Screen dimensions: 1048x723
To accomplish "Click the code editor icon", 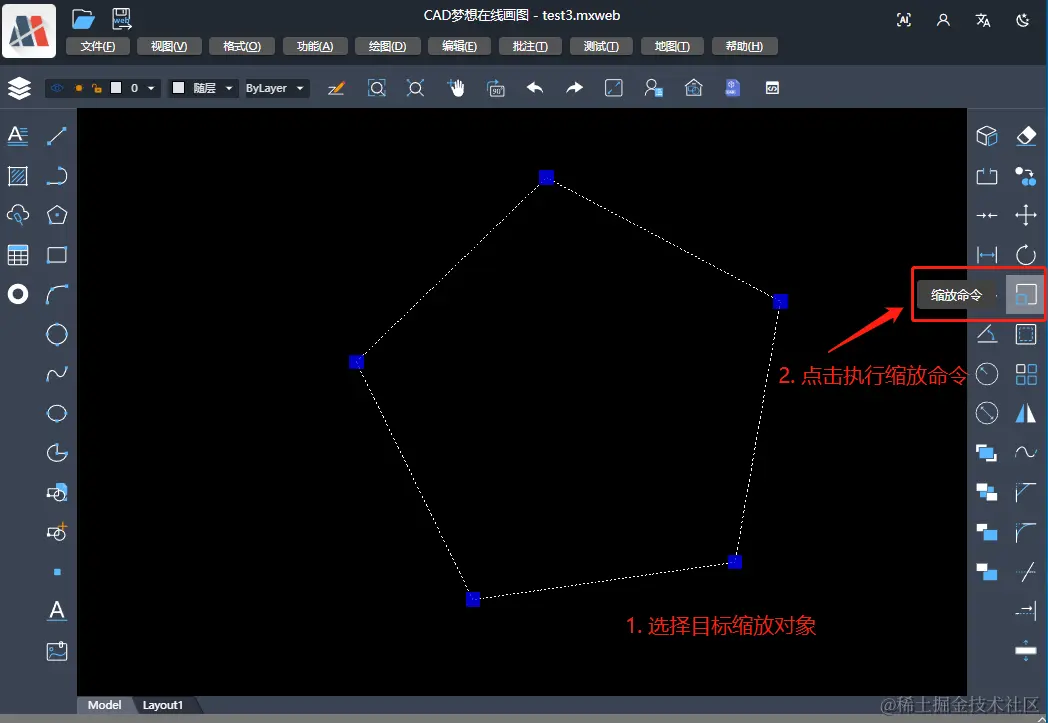I will click(772, 88).
